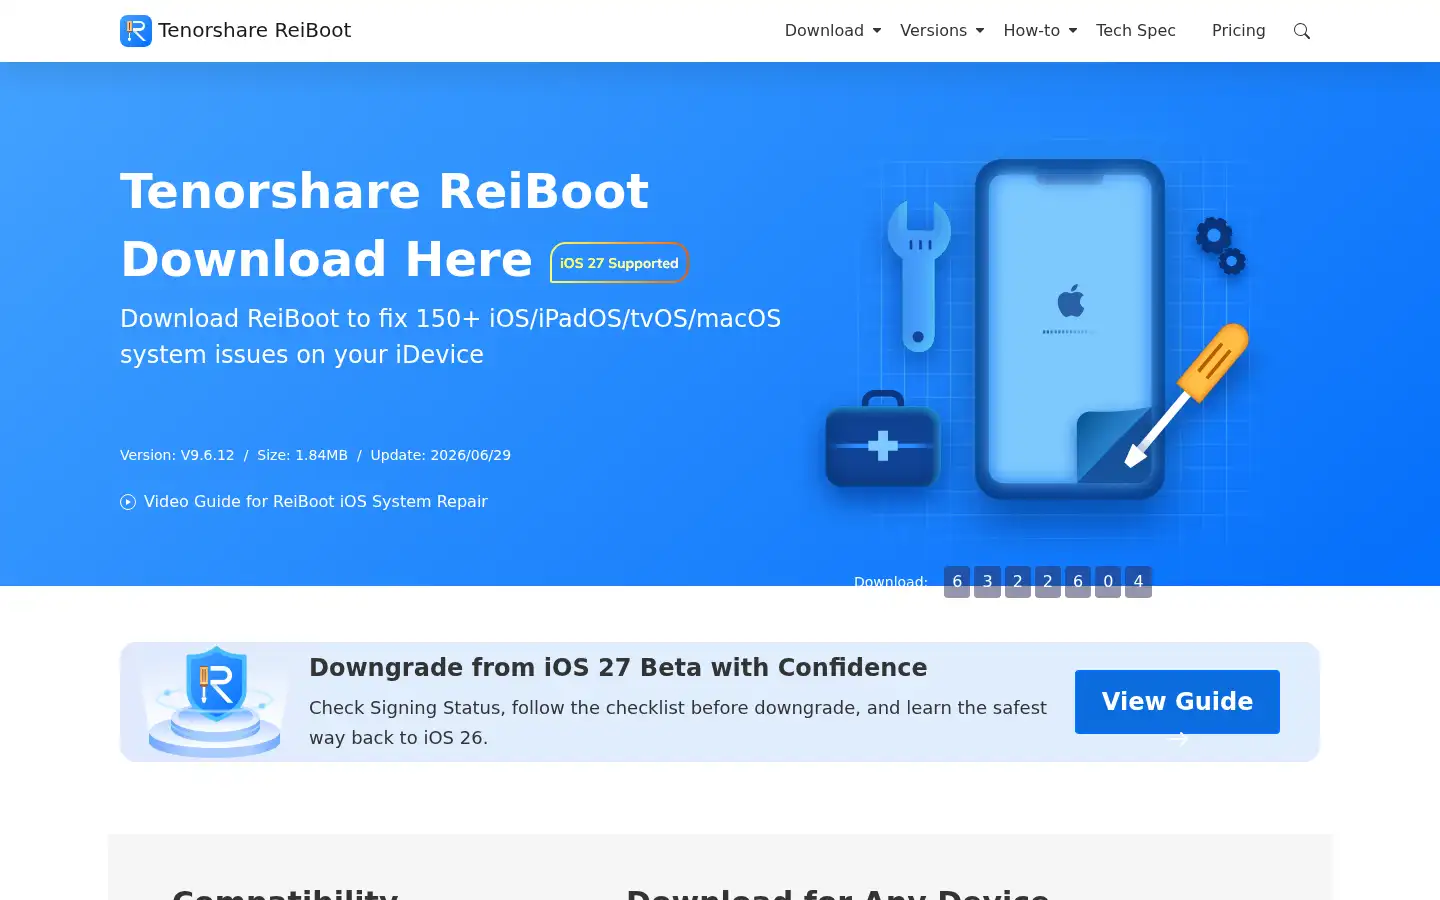Click the Tenorshare ReiBoot brand name
Image resolution: width=1440 pixels, height=900 pixels.
point(255,31)
